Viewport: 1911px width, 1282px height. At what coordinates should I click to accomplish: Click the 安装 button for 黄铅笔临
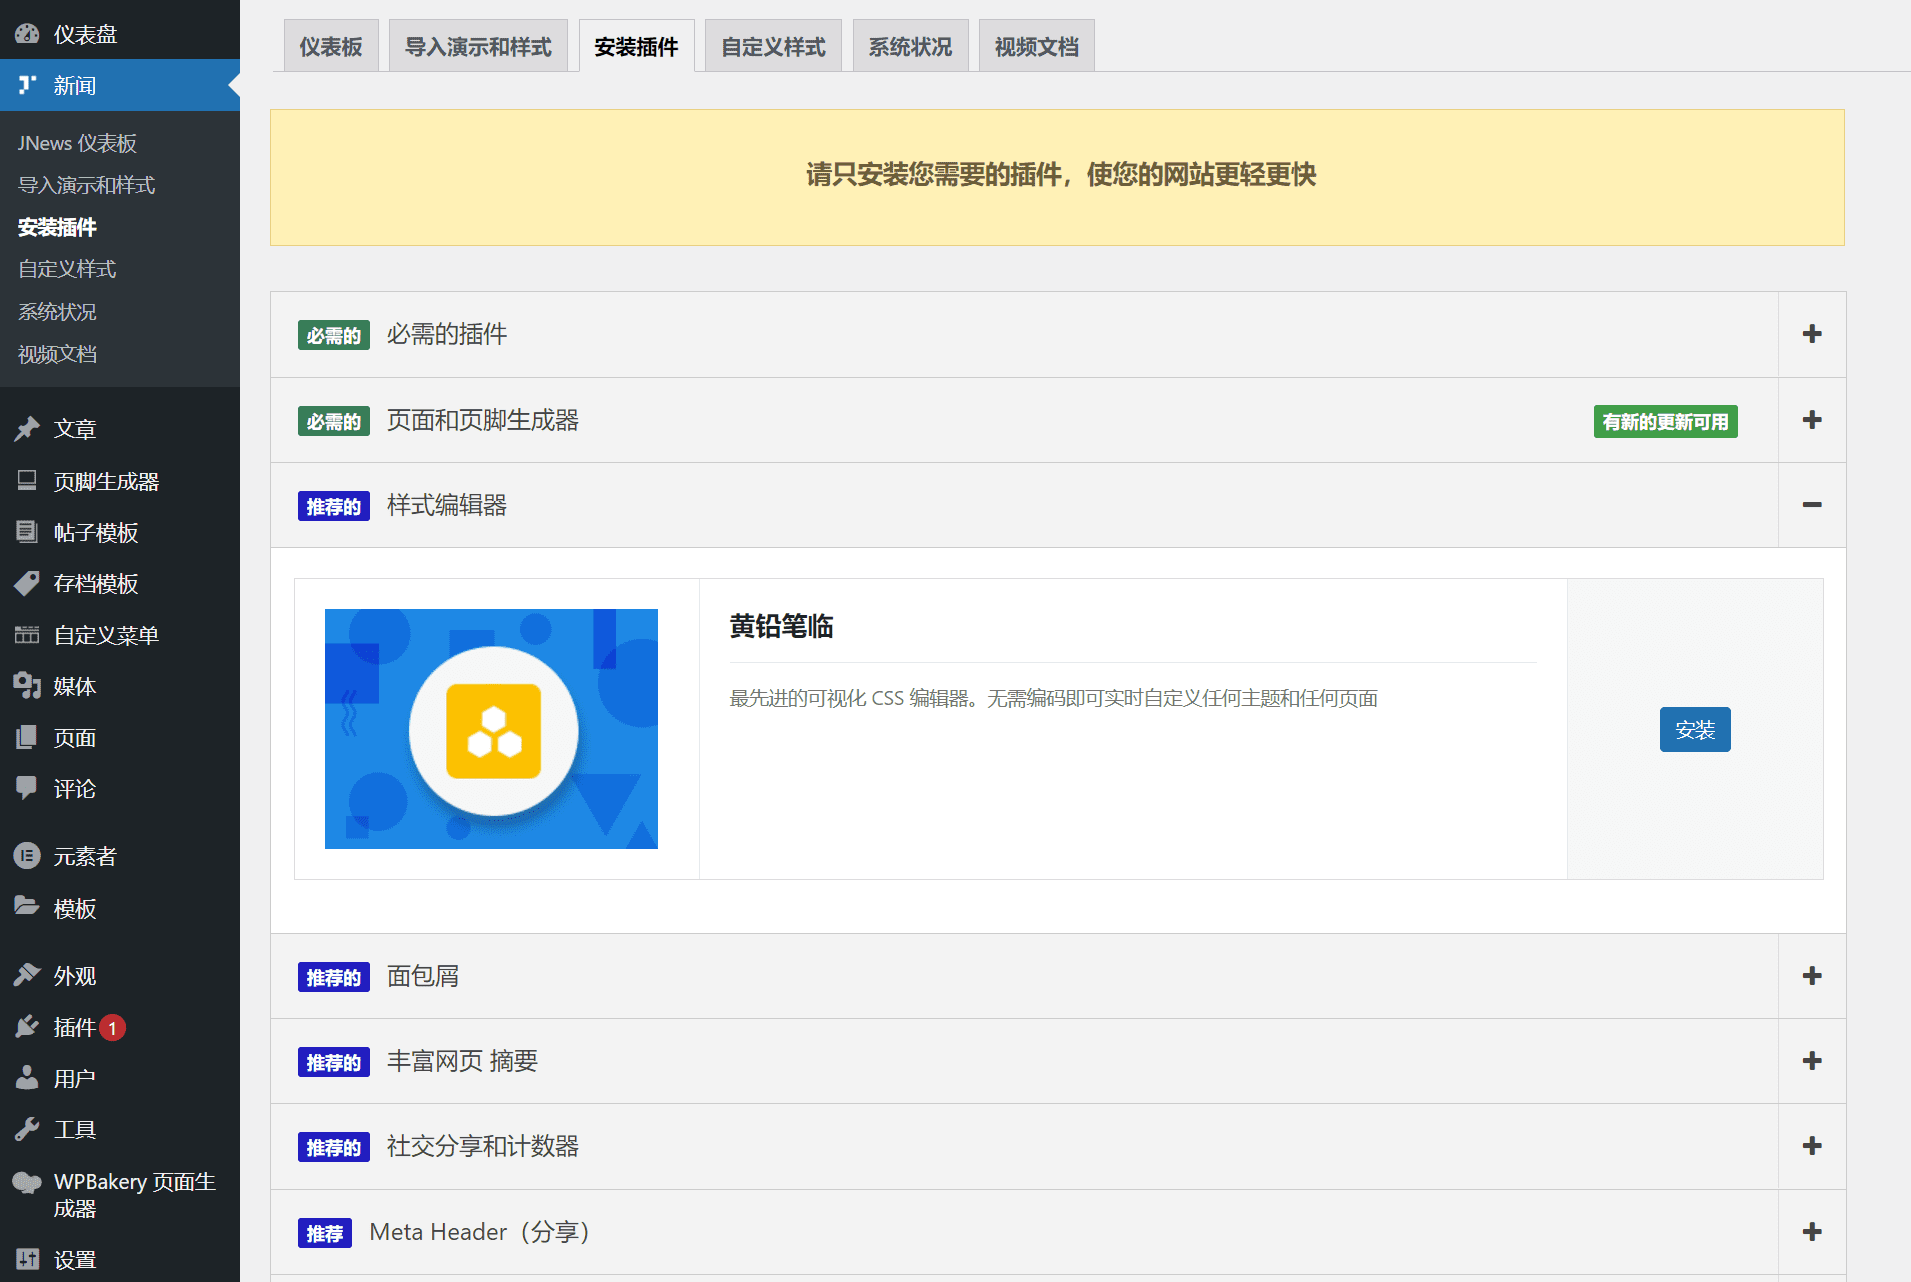tap(1694, 729)
